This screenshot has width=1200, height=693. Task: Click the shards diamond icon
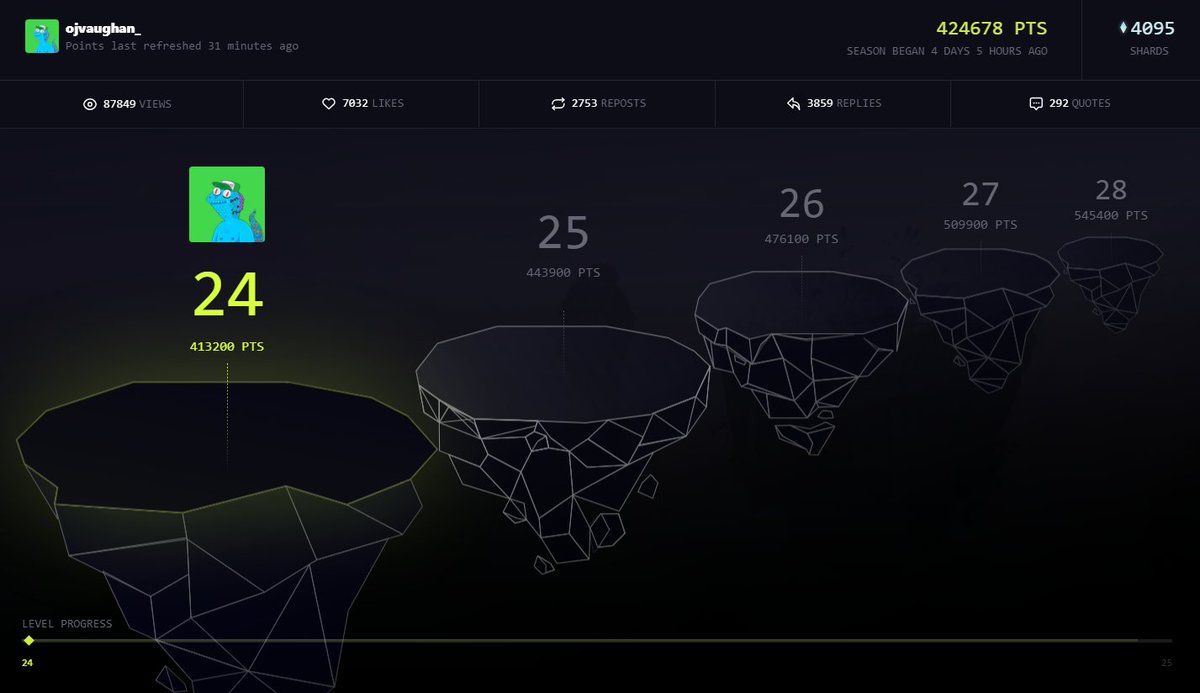(x=1123, y=28)
